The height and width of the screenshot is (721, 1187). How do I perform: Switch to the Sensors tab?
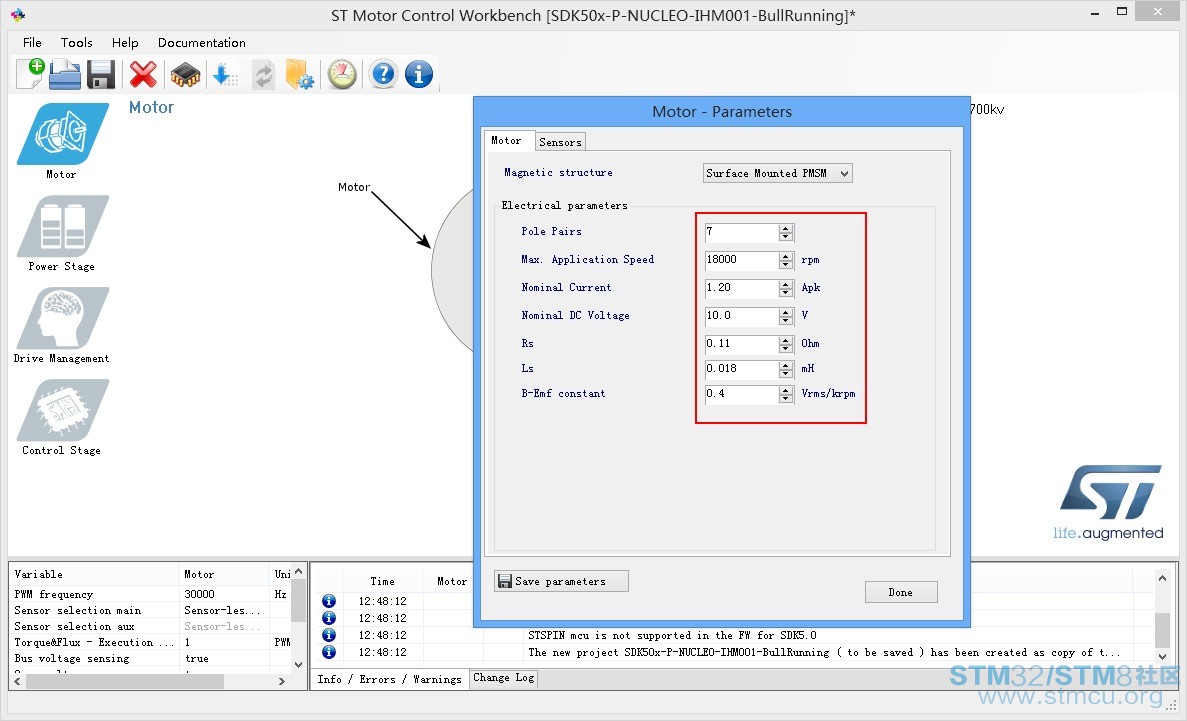coord(560,142)
